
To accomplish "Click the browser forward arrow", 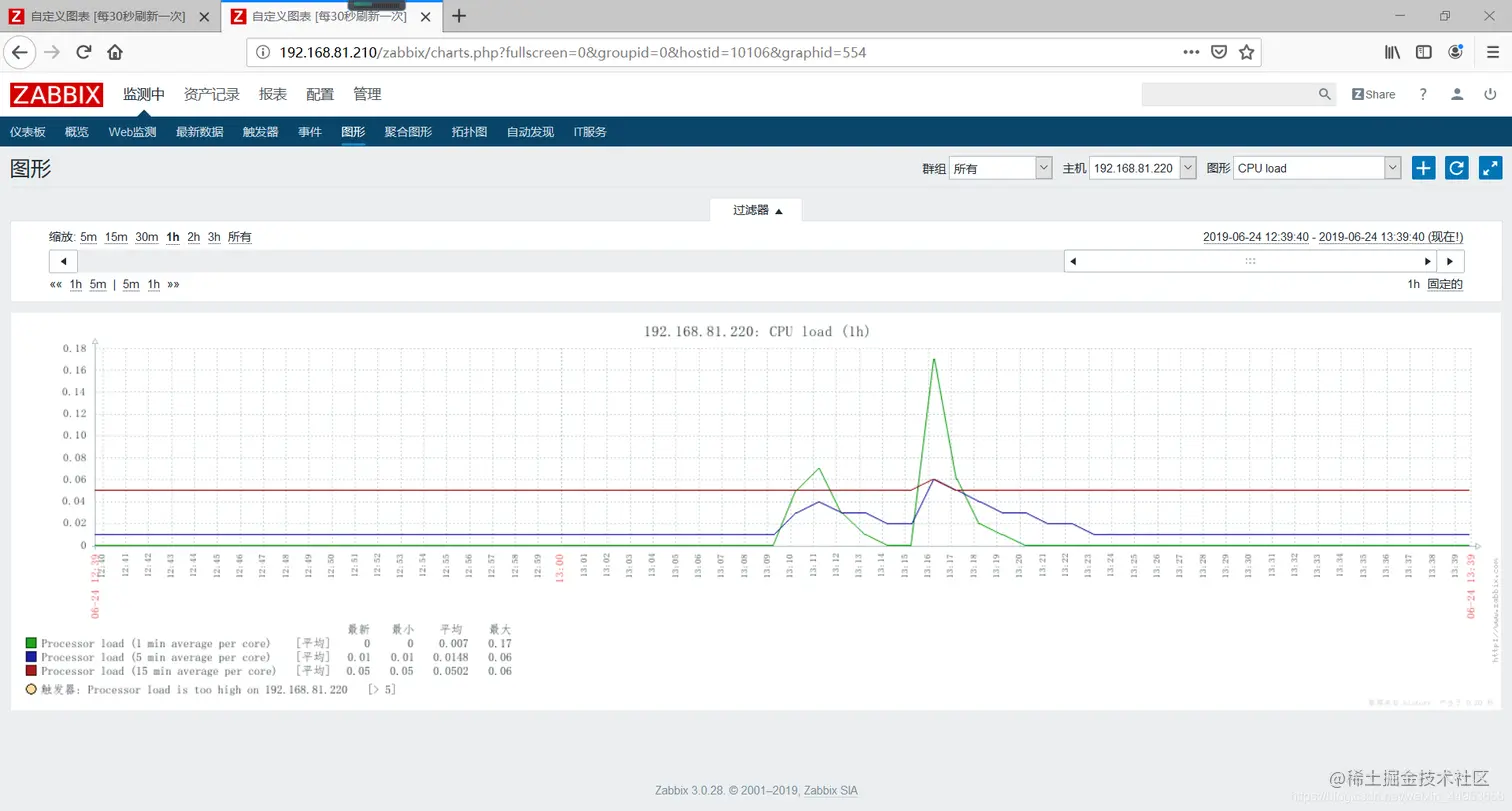I will tap(52, 52).
